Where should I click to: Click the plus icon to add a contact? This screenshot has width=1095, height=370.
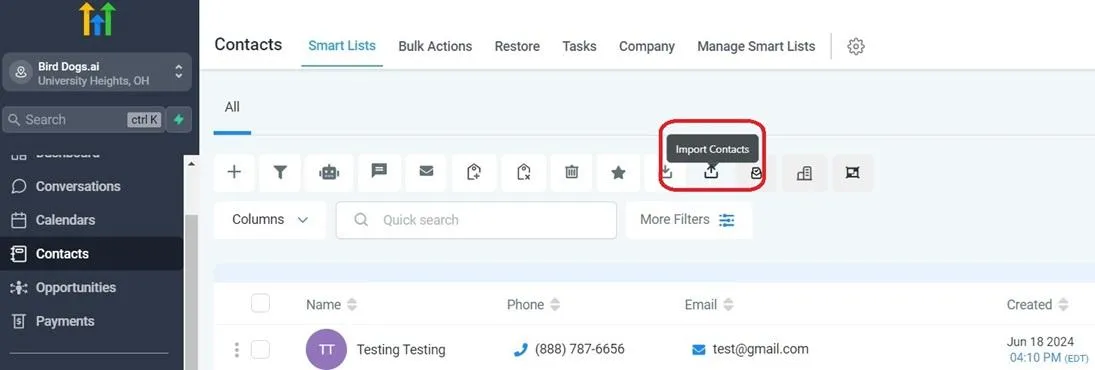[x=234, y=172]
